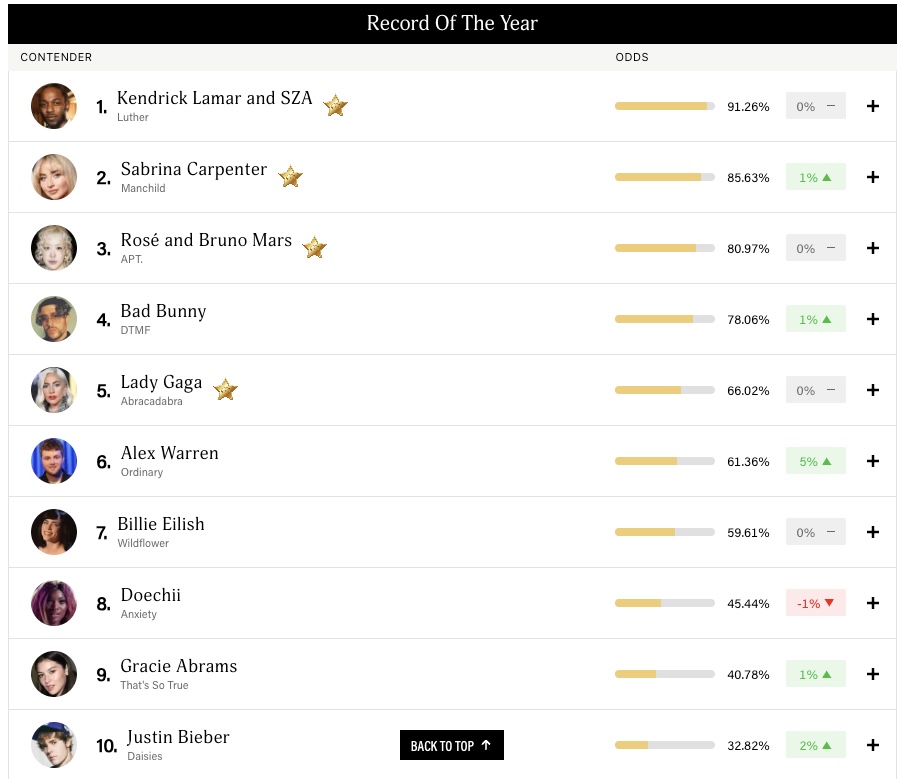The image size is (902, 779).
Task: Expand Gracie Abrams row with the plus icon
Action: pos(872,674)
